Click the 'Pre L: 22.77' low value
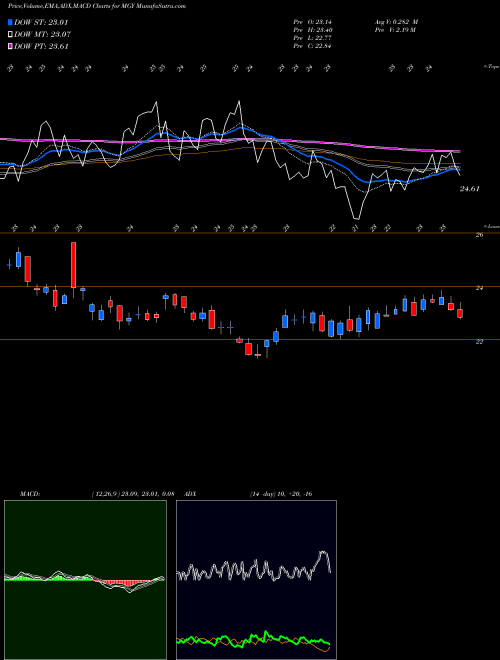This screenshot has width=500, height=660. click(312, 38)
